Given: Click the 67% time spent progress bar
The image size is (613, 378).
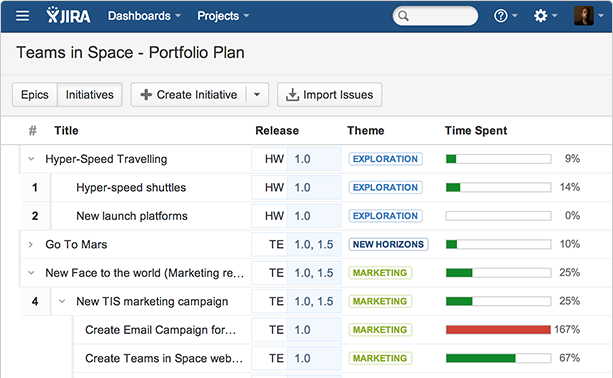Looking at the screenshot, I should click(498, 358).
